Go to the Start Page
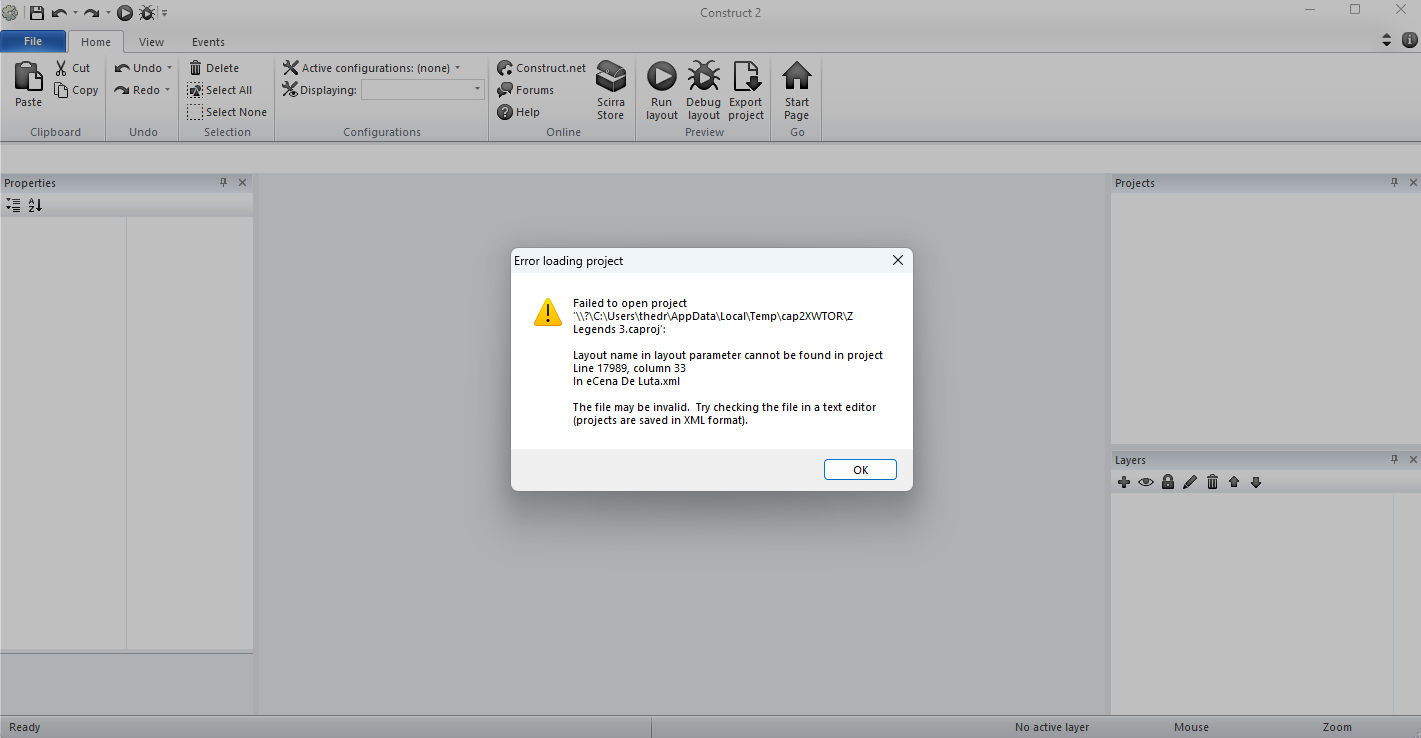The width and height of the screenshot is (1421, 738). [797, 90]
